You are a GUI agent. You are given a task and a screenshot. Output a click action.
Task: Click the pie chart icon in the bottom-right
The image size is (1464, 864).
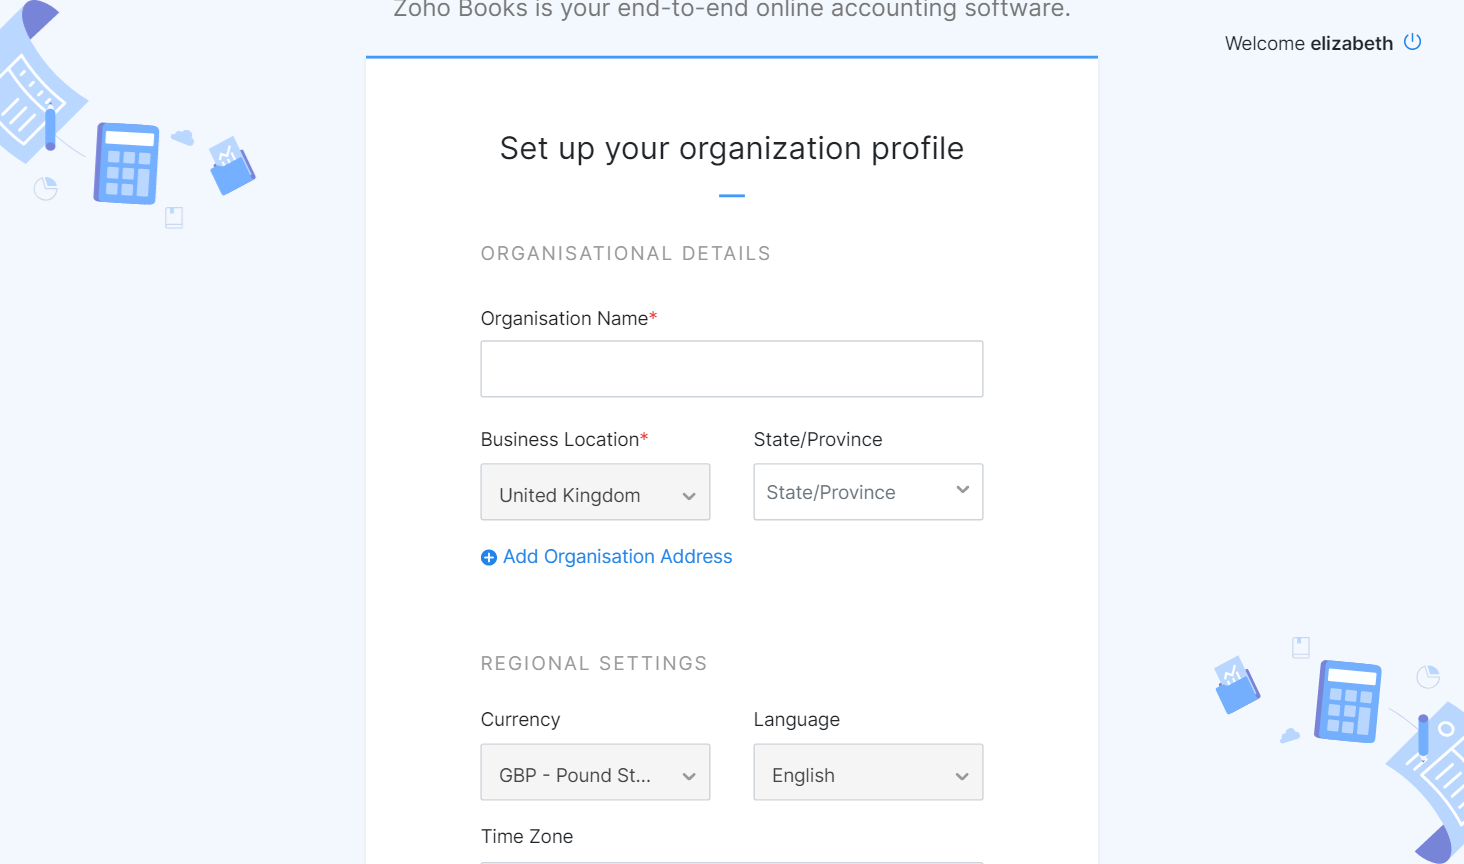(x=1428, y=677)
